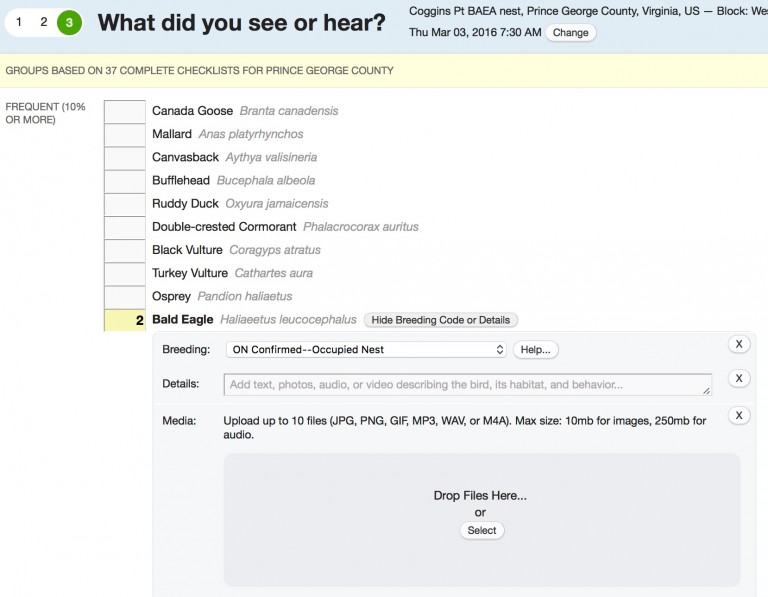Click Hide Breeding Code or Details button
Viewport: 768px width, 597px height.
[440, 320]
